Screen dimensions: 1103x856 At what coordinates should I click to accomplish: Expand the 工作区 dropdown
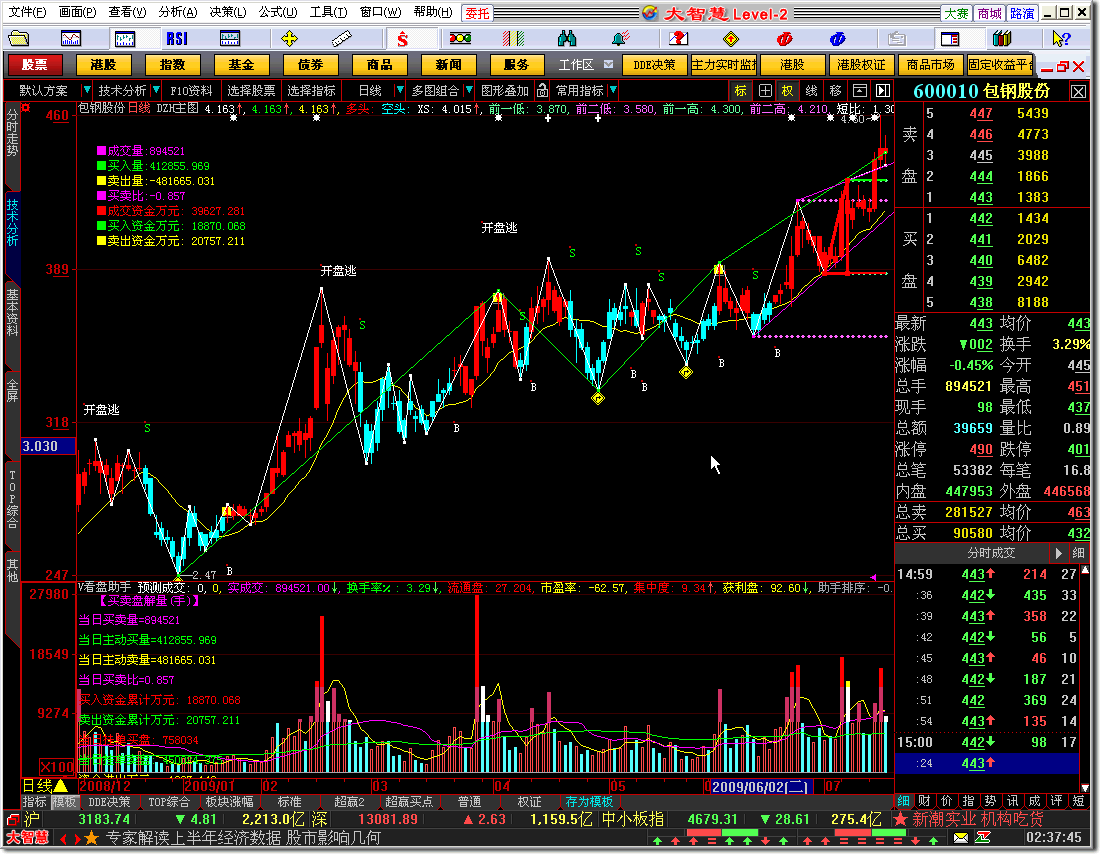pyautogui.click(x=608, y=65)
